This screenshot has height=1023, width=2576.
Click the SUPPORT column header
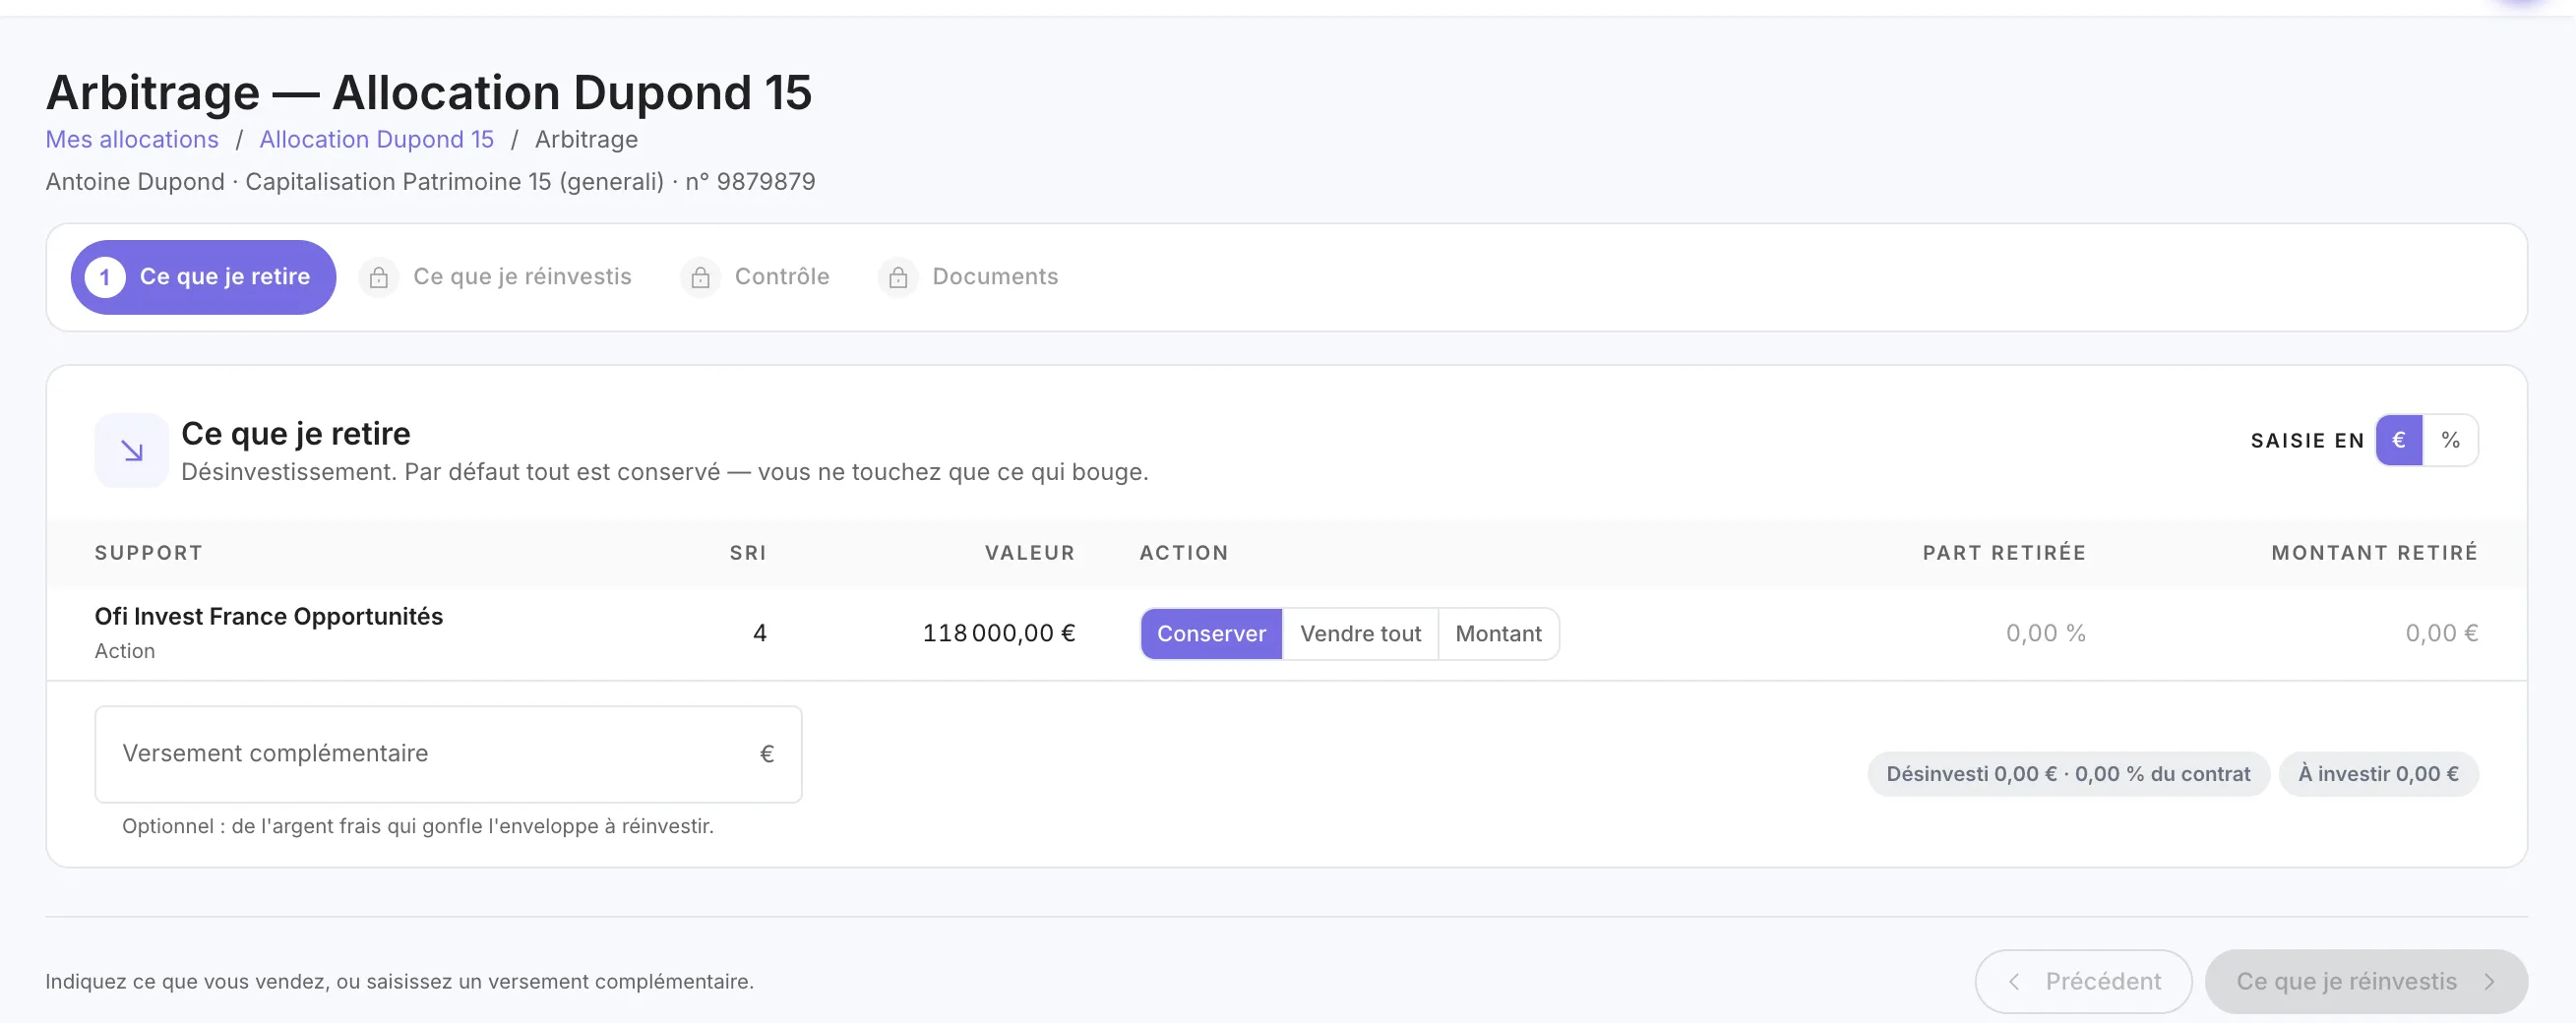(149, 553)
